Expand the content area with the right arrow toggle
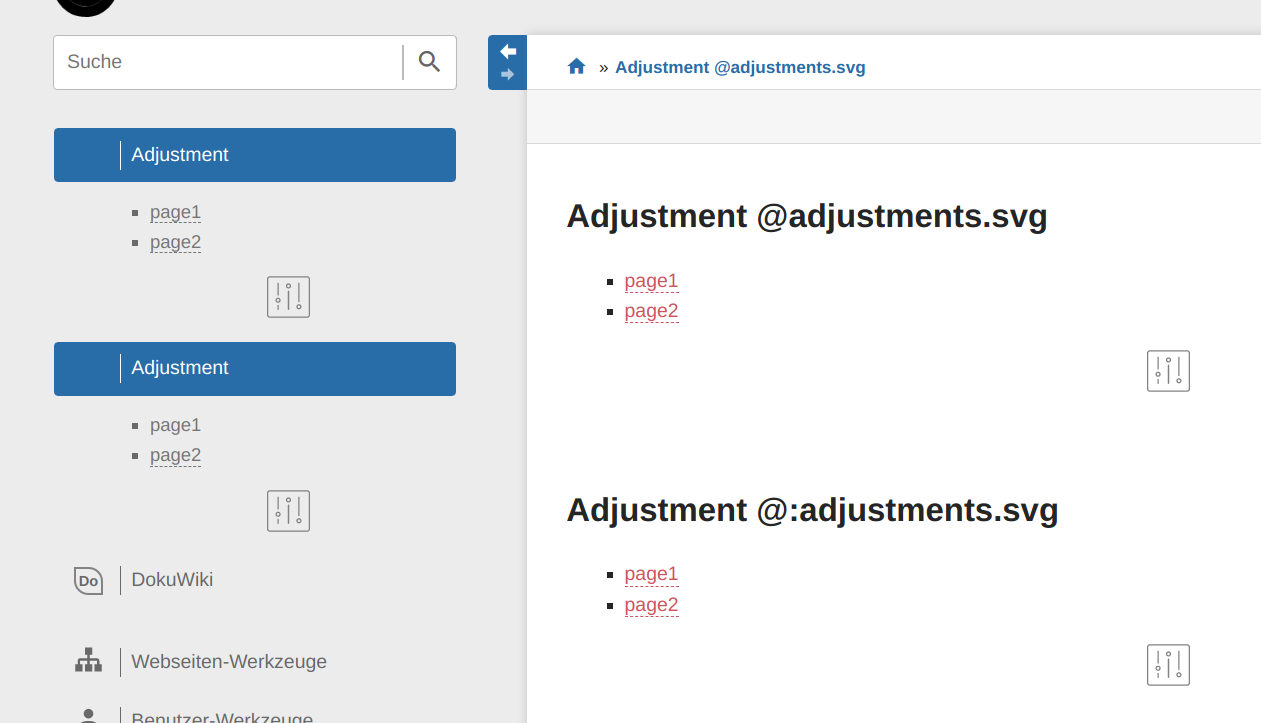Viewport: 1261px width, 723px height. coord(507,72)
